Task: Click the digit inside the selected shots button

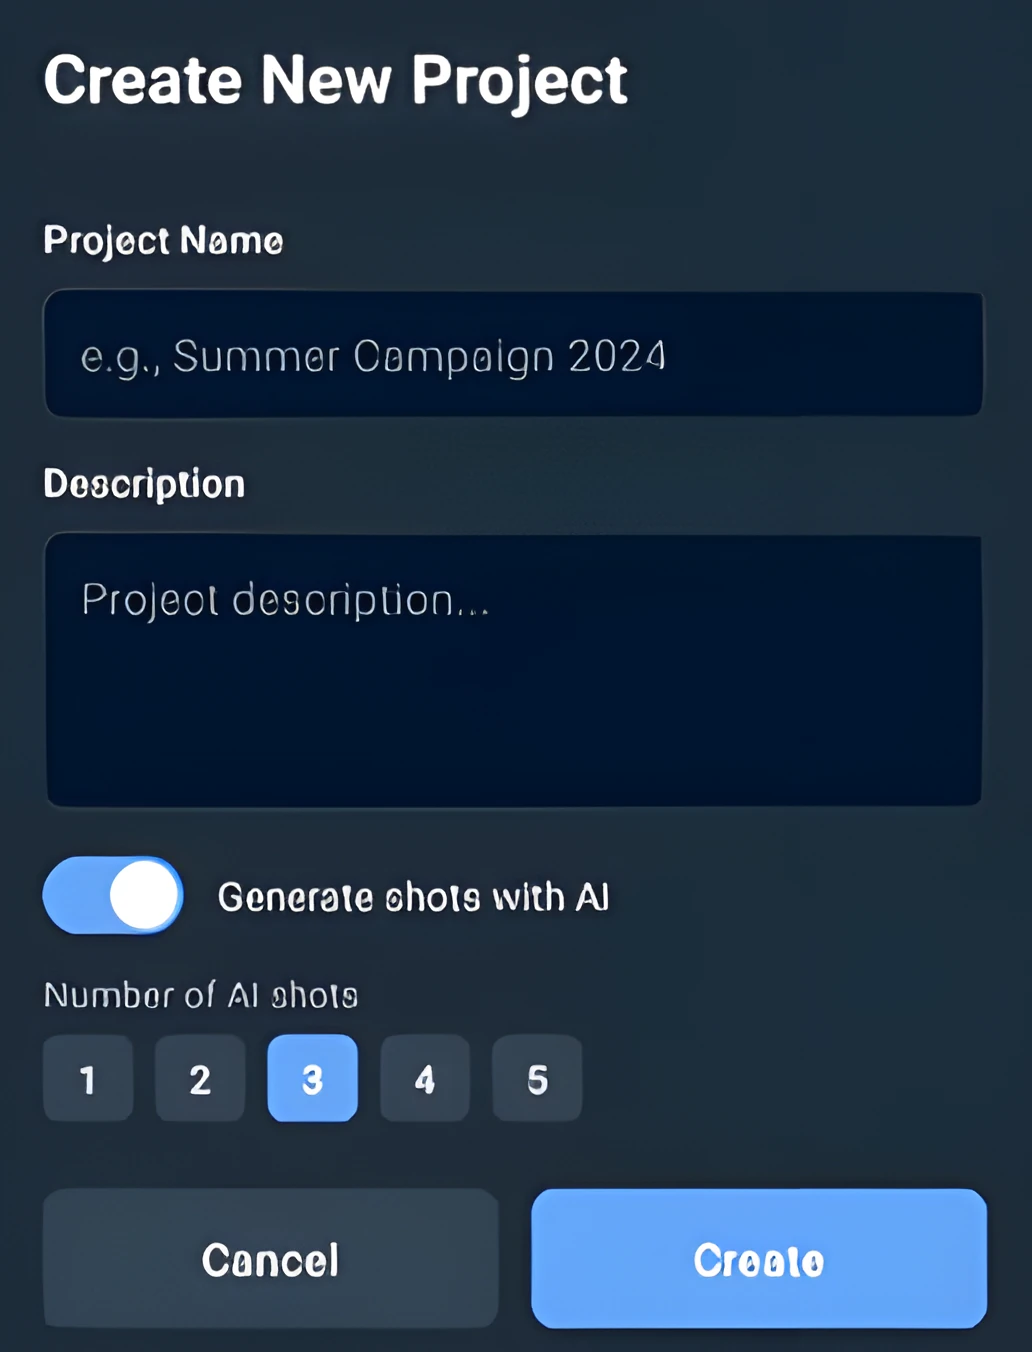Action: pyautogui.click(x=313, y=1079)
